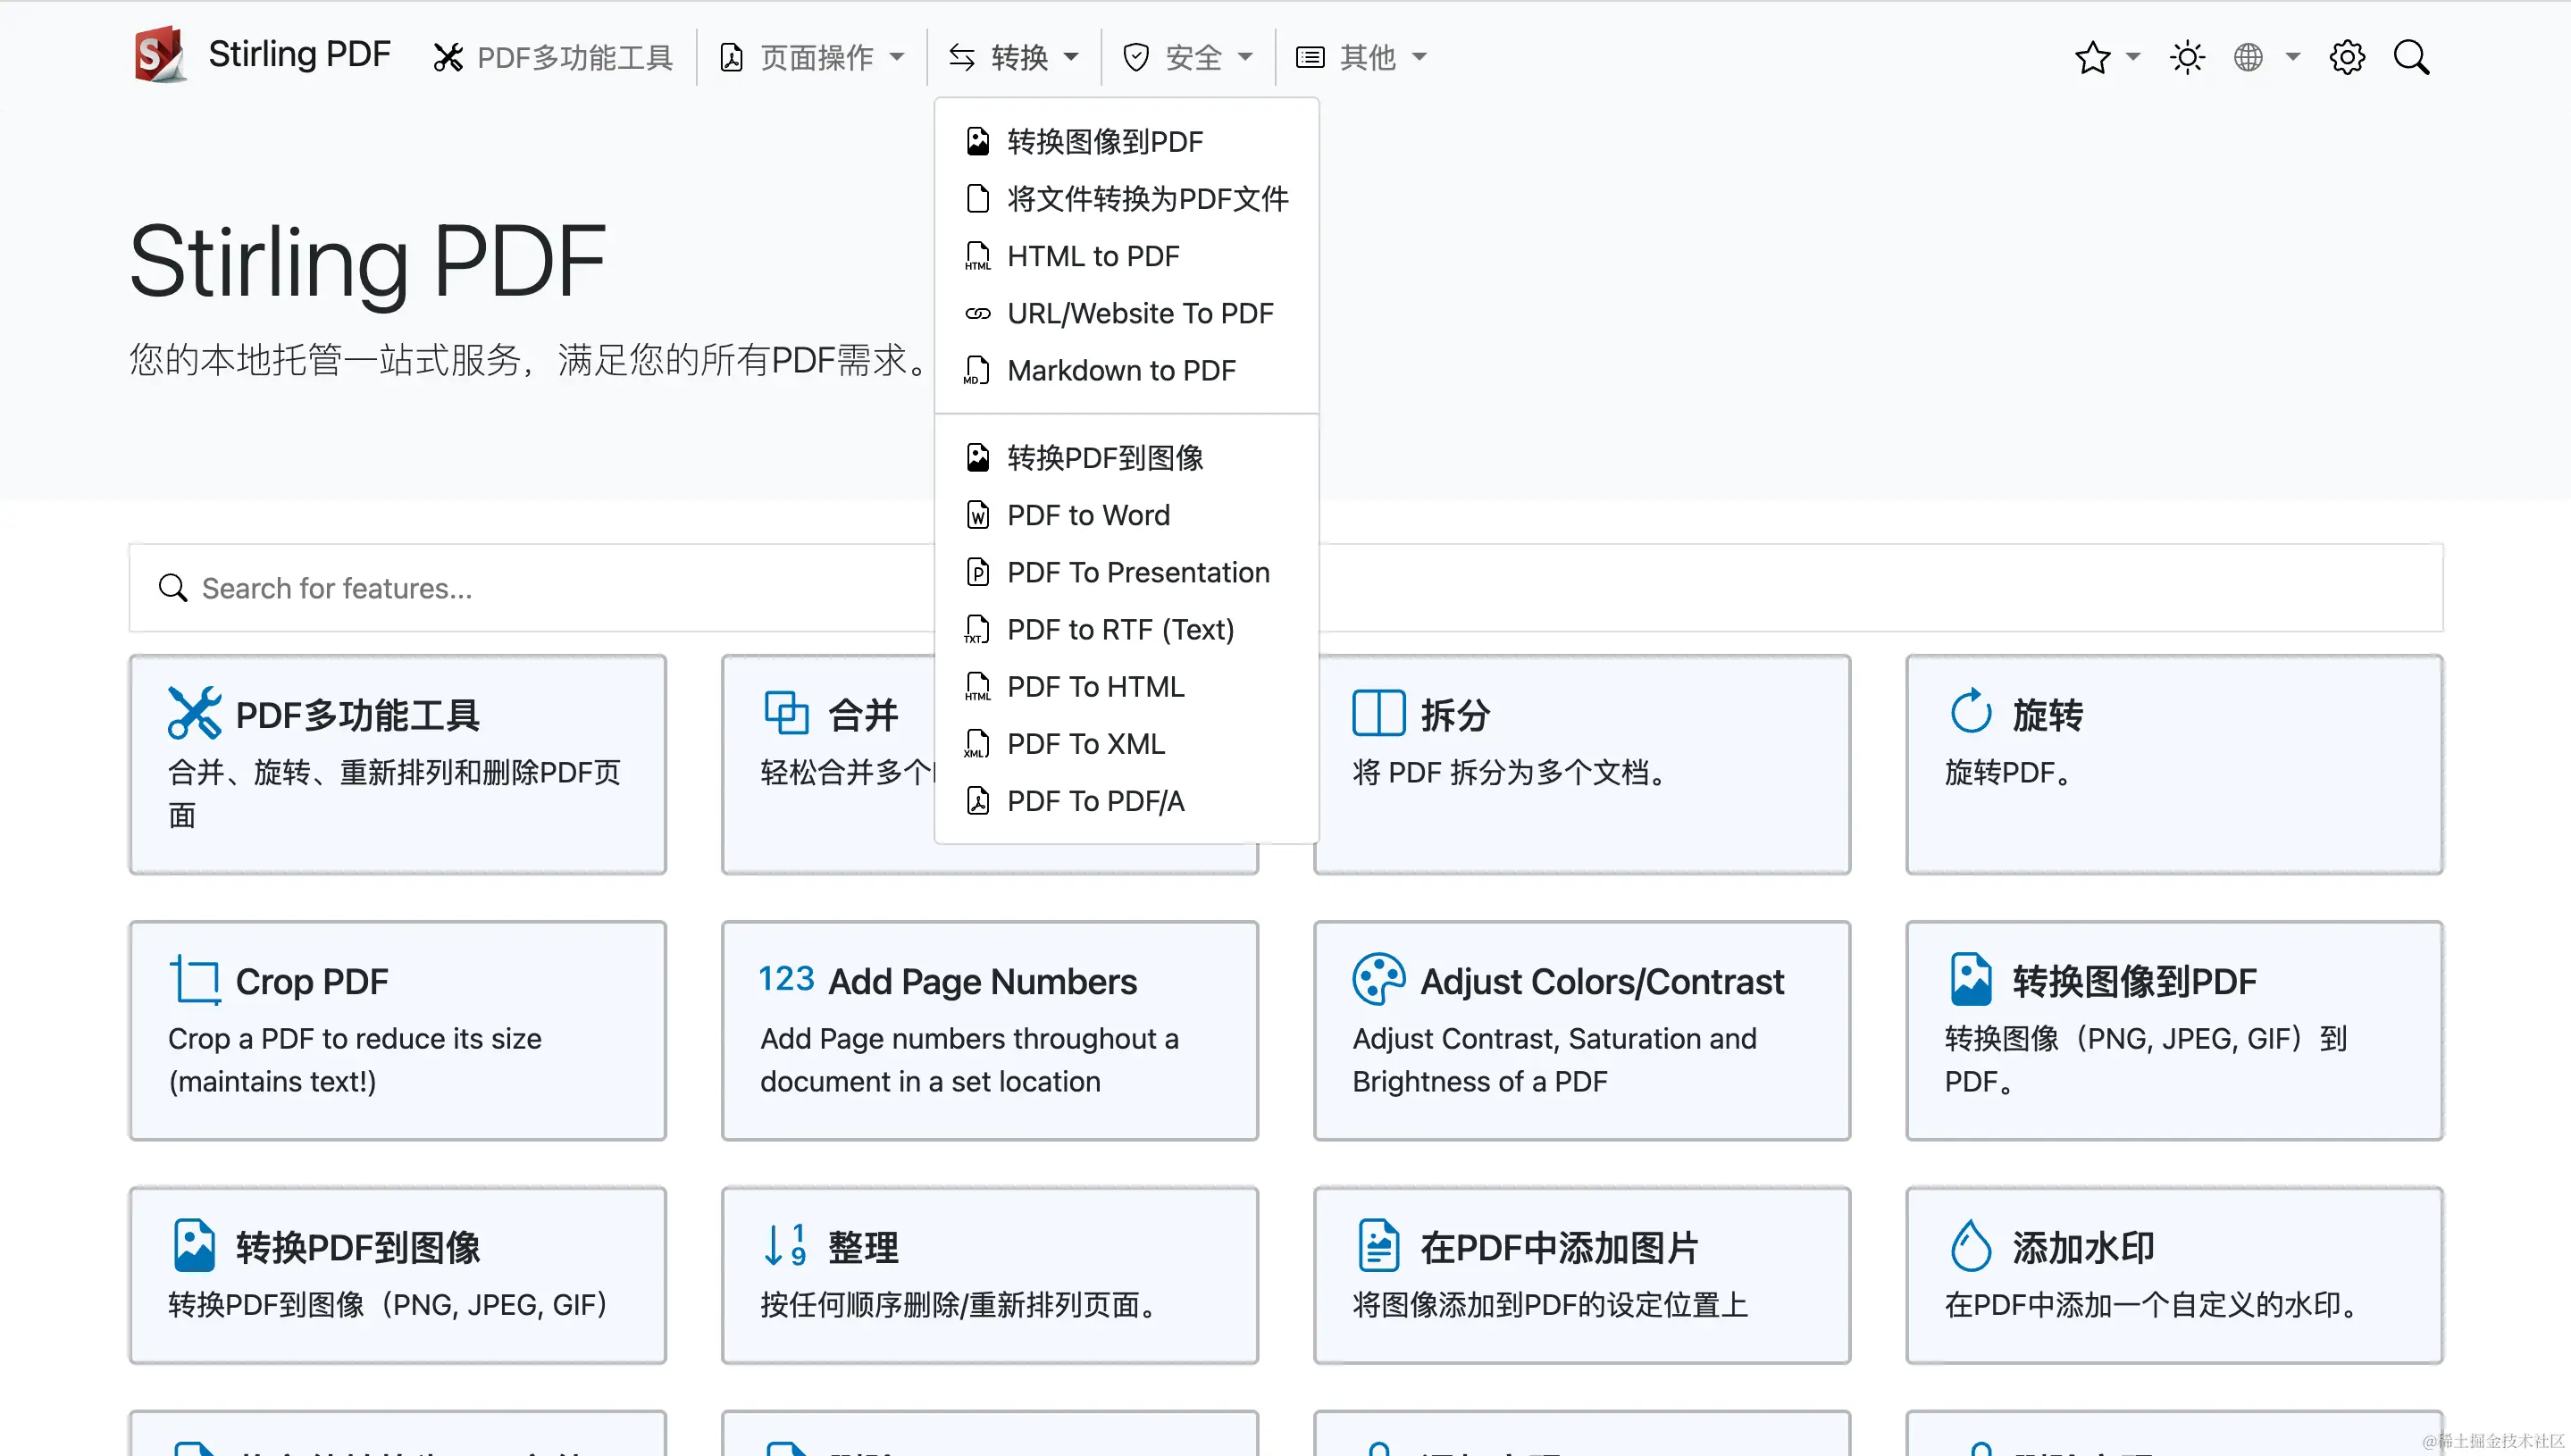Click the Stirling PDF logo icon
Screen dimensions: 2571x1456
pos(160,55)
